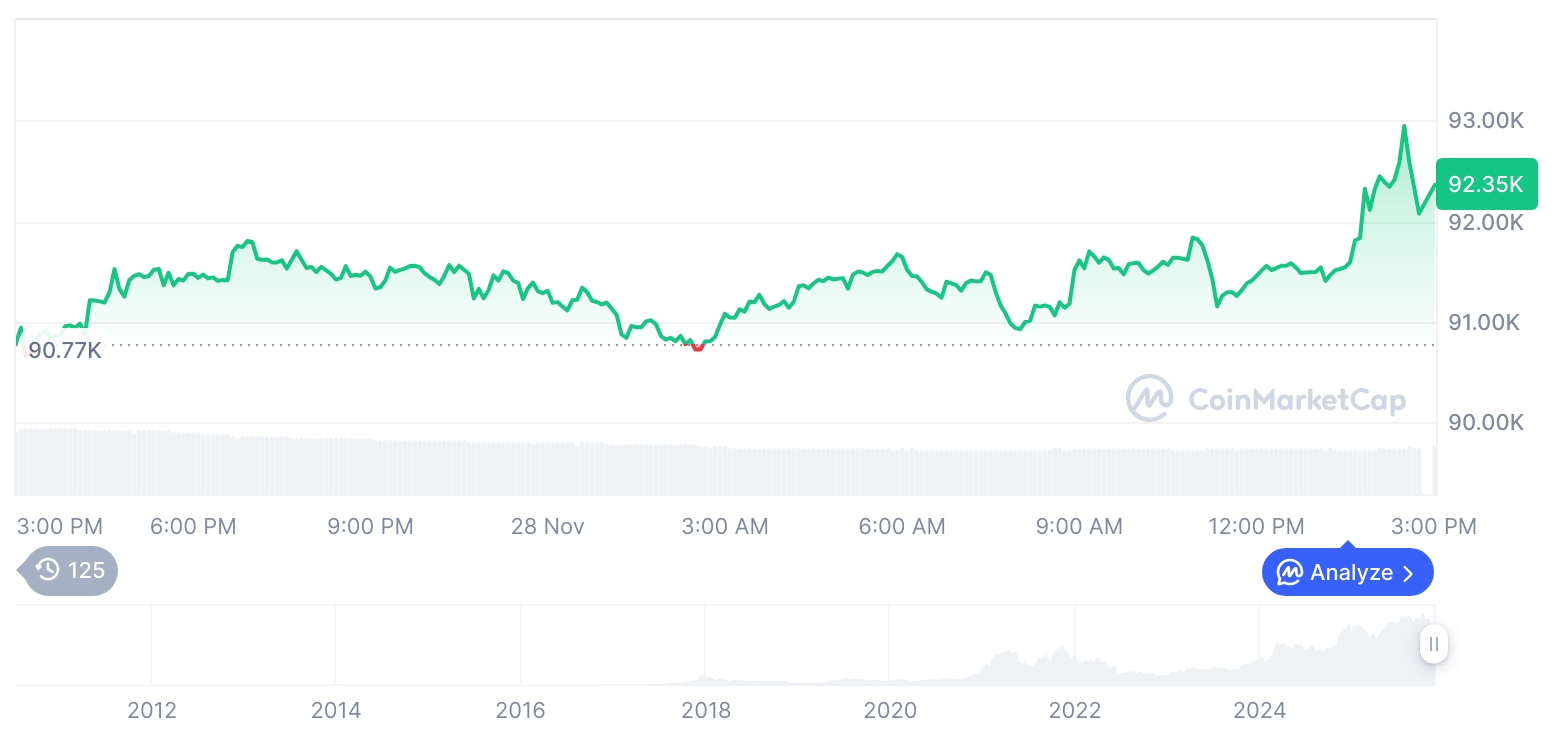Click the 2024 year label in navigator
This screenshot has height=732, width=1566.
click(1259, 711)
